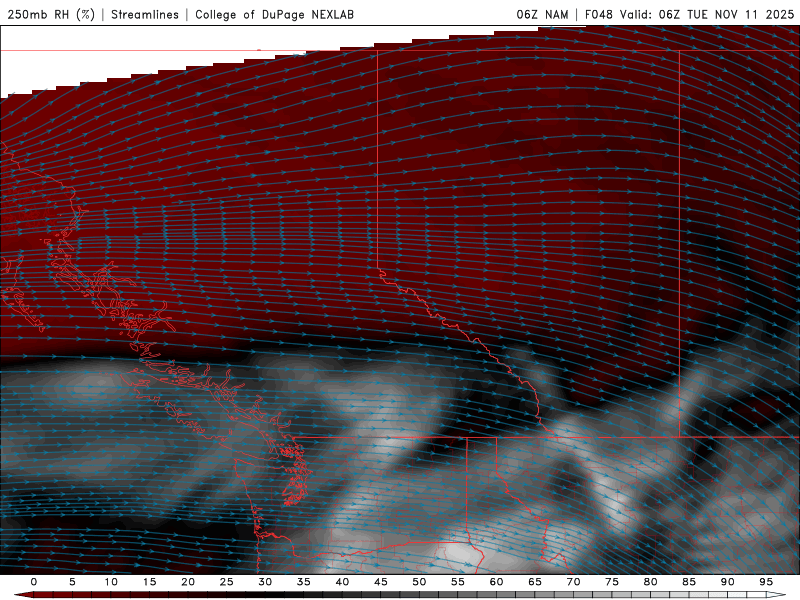The width and height of the screenshot is (800, 600).
Task: Click the '90' label on the color scale
Action: pyautogui.click(x=727, y=582)
